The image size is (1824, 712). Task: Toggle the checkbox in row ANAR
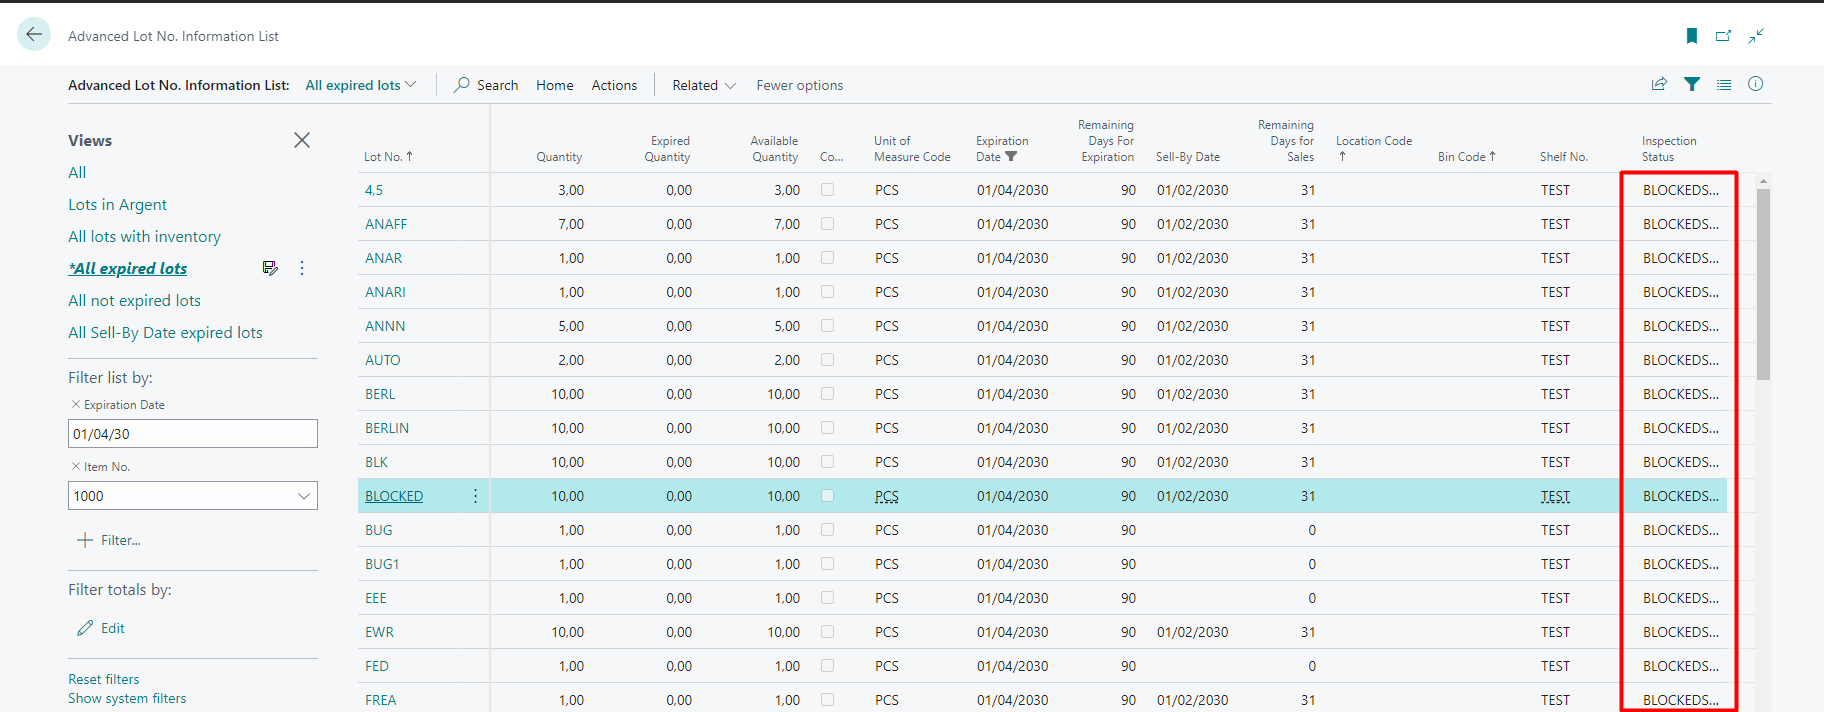coord(827,257)
